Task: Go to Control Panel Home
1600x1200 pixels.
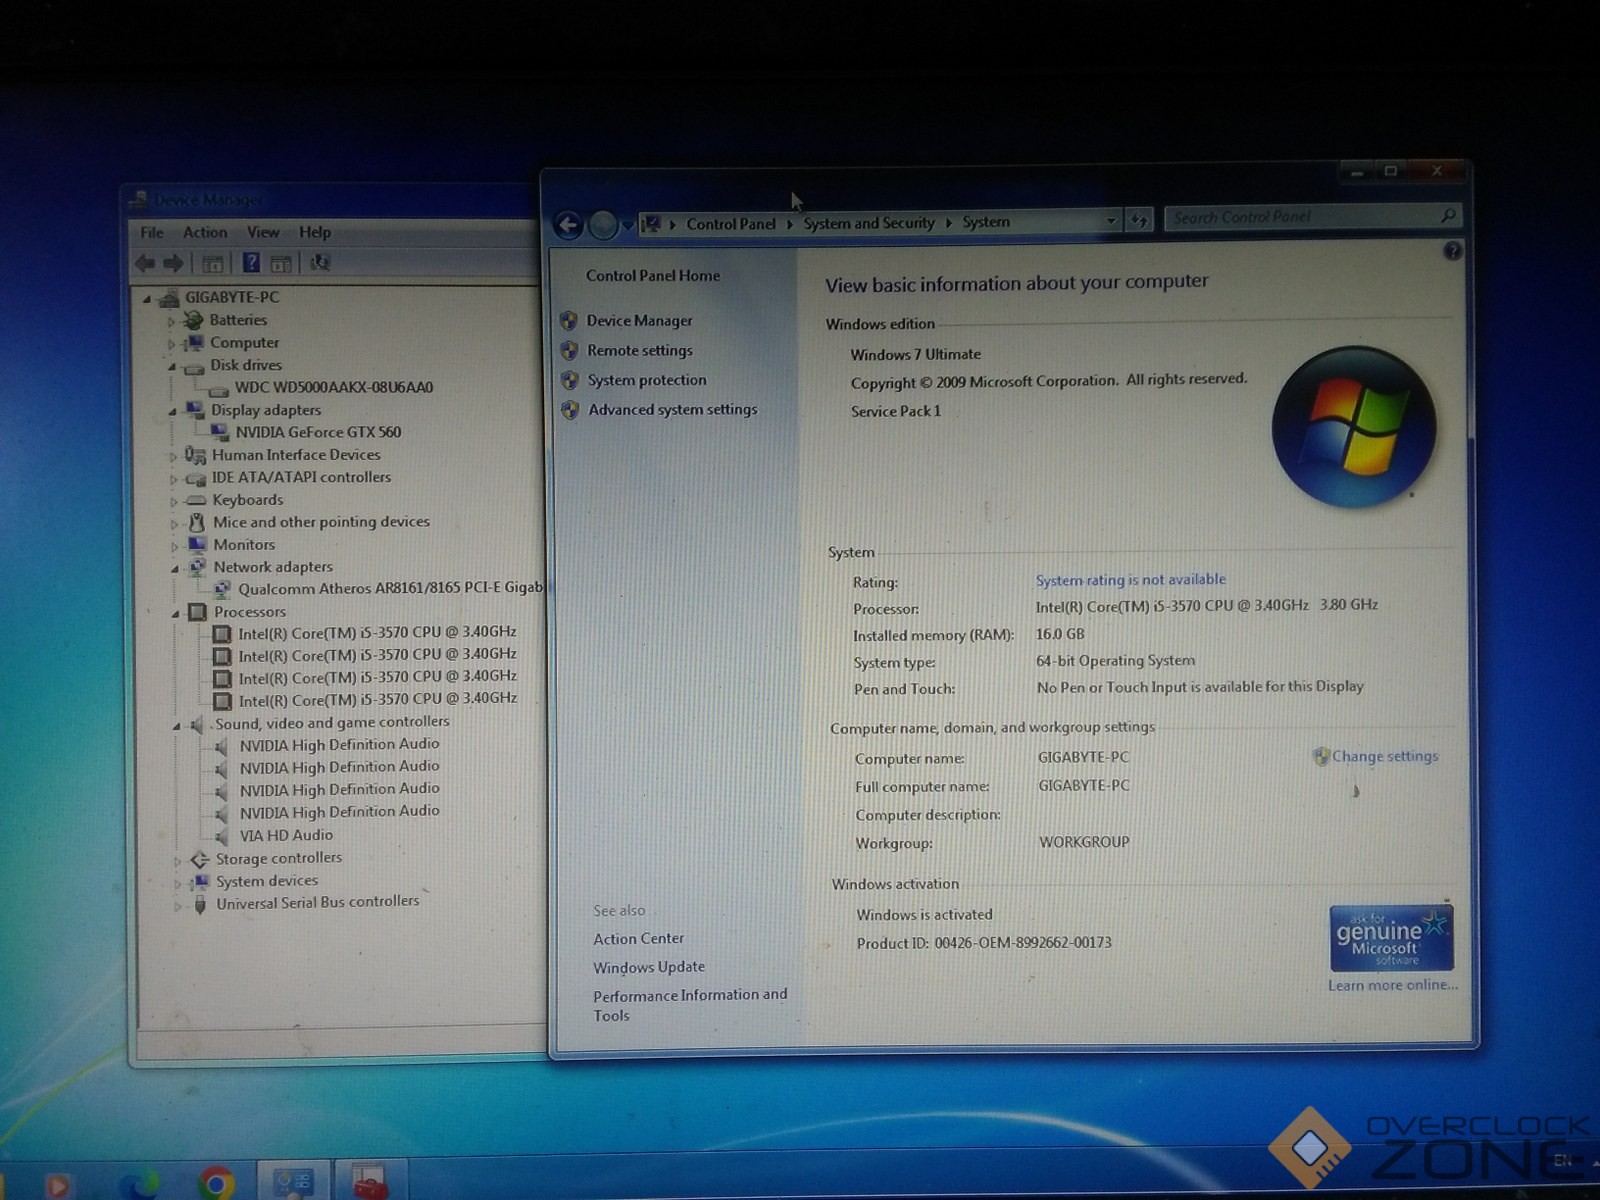Action: (x=653, y=276)
